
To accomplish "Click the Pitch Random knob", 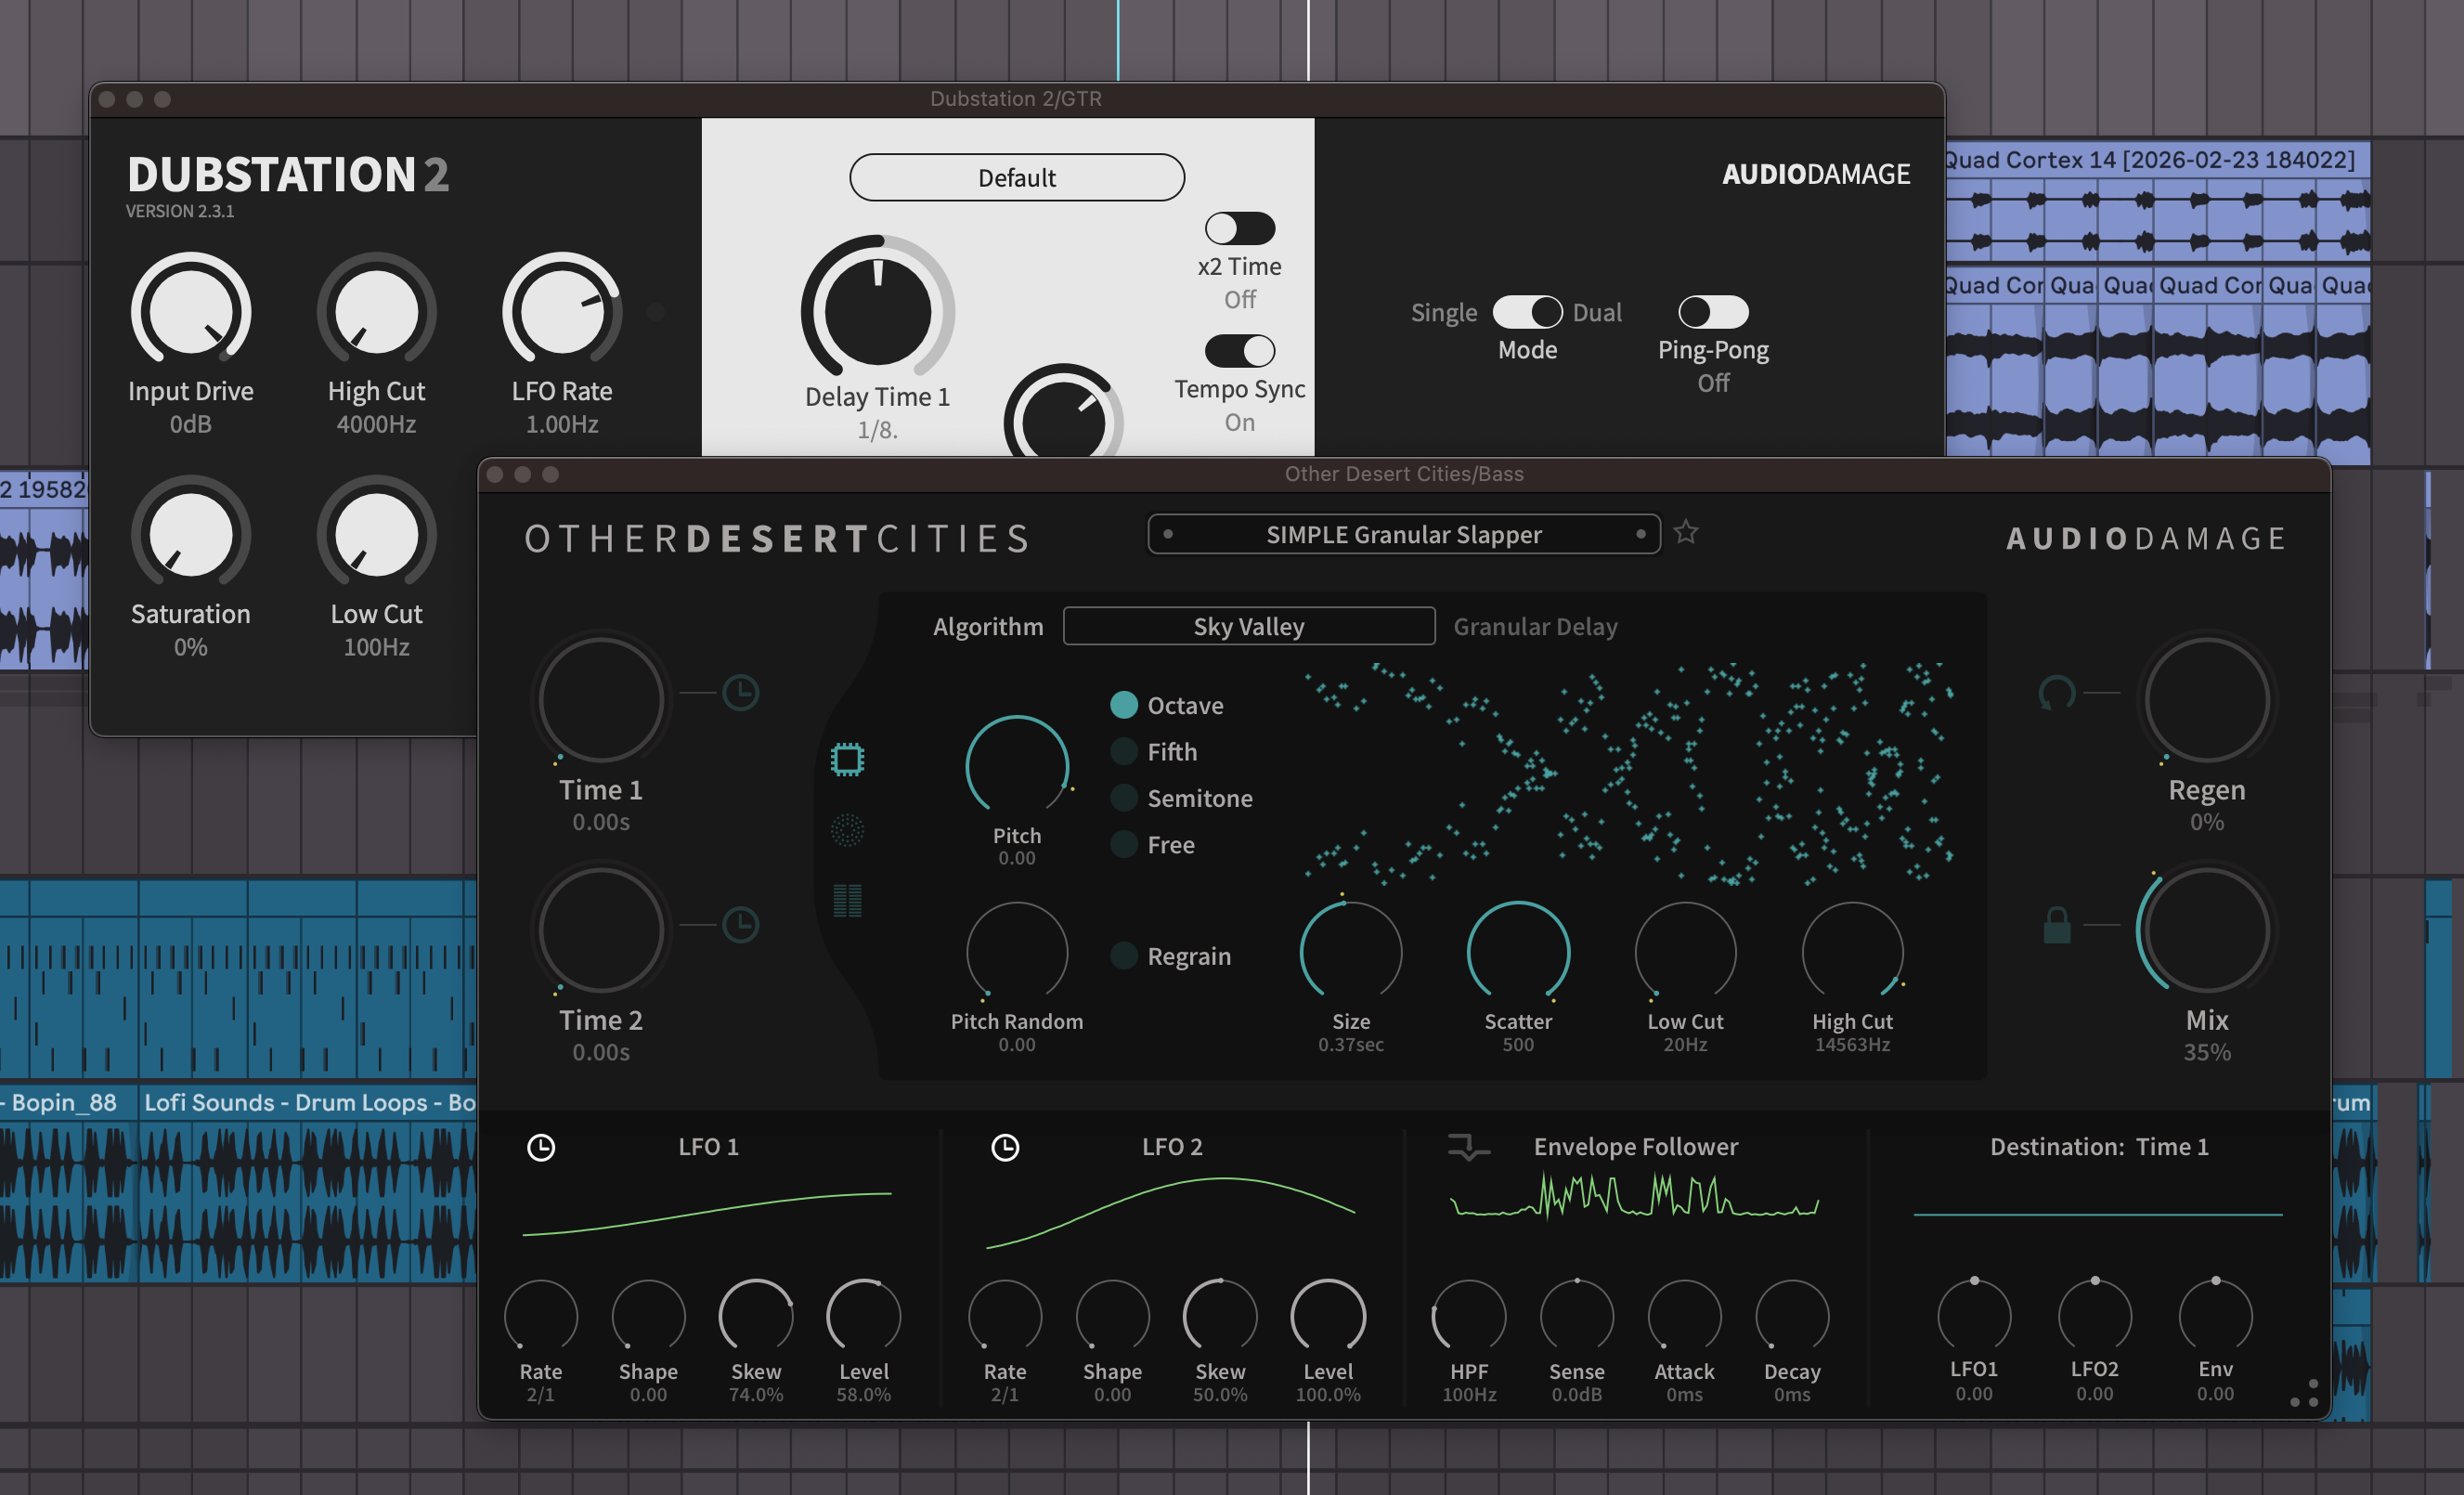I will tap(1017, 952).
